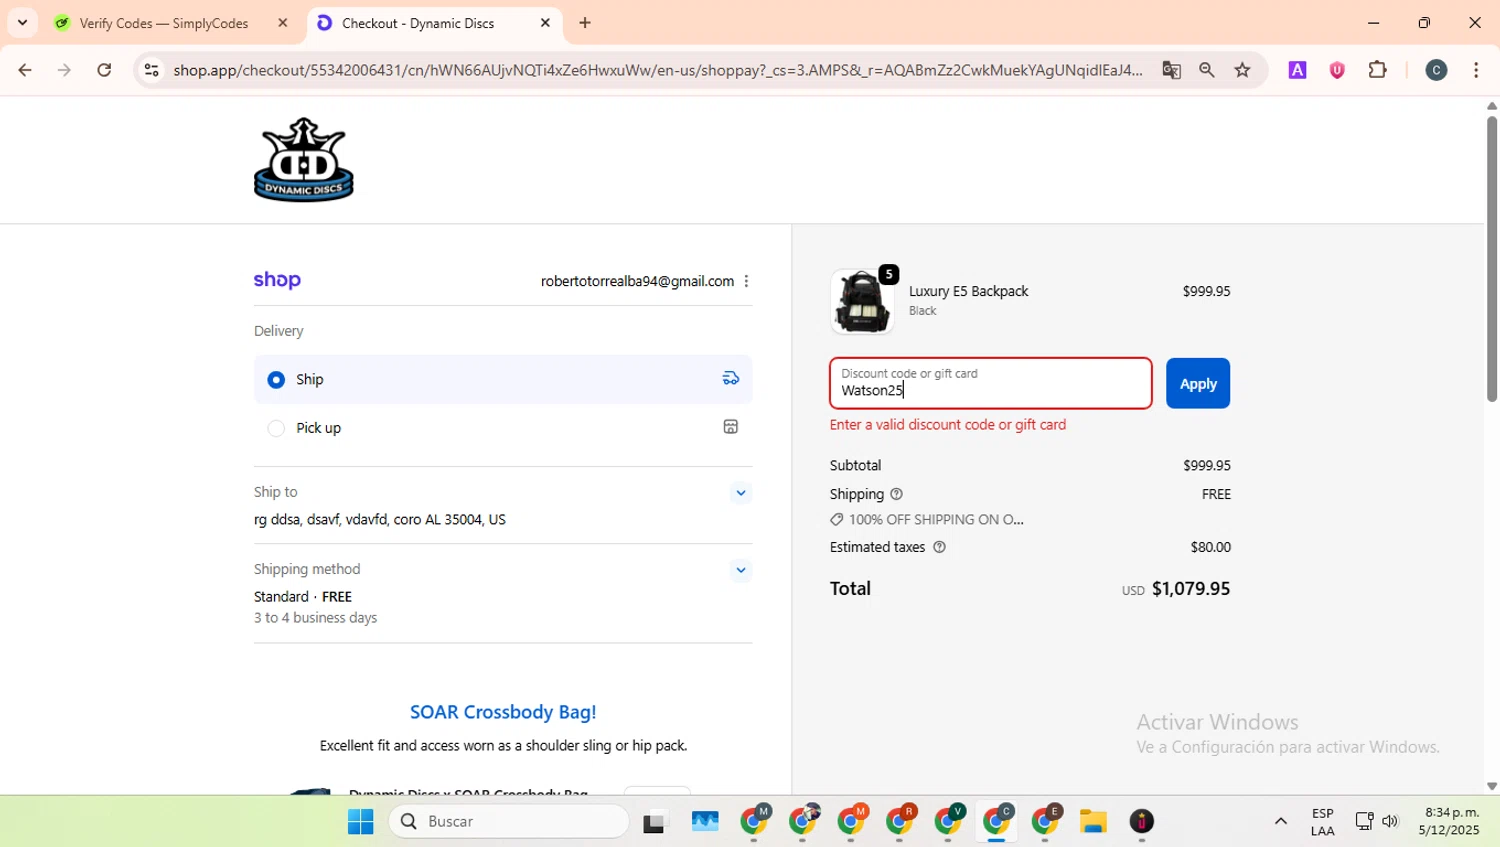Open a new browser tab

point(585,23)
